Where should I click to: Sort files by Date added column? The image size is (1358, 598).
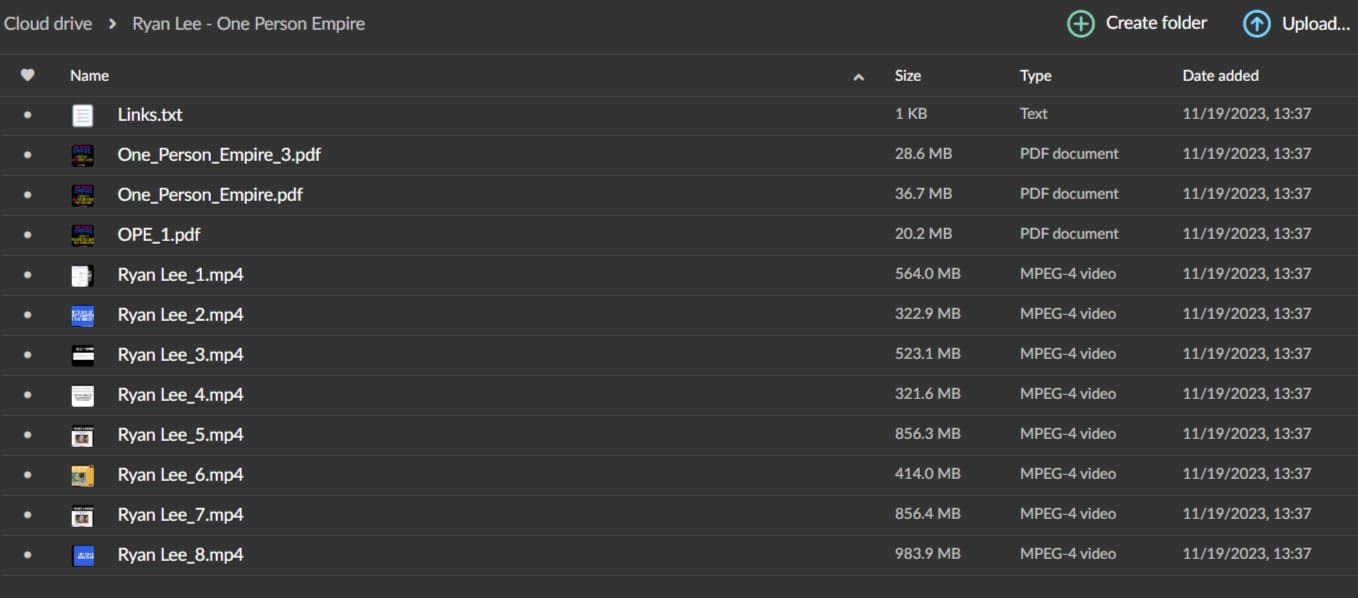pos(1220,75)
